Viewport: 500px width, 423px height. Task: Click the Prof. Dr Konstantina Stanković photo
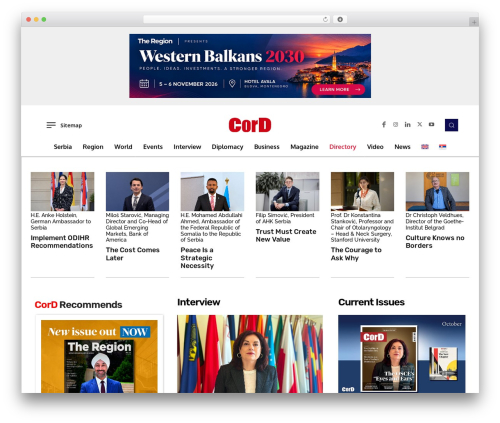(362, 191)
